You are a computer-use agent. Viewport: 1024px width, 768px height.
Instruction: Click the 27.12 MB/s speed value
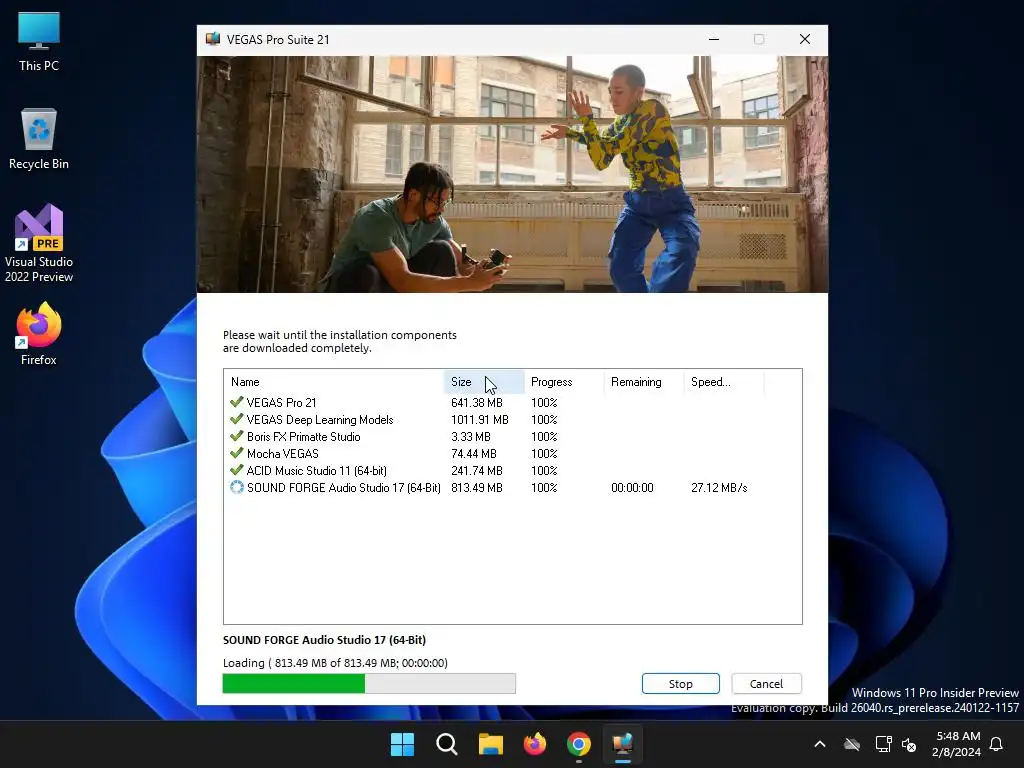point(719,488)
